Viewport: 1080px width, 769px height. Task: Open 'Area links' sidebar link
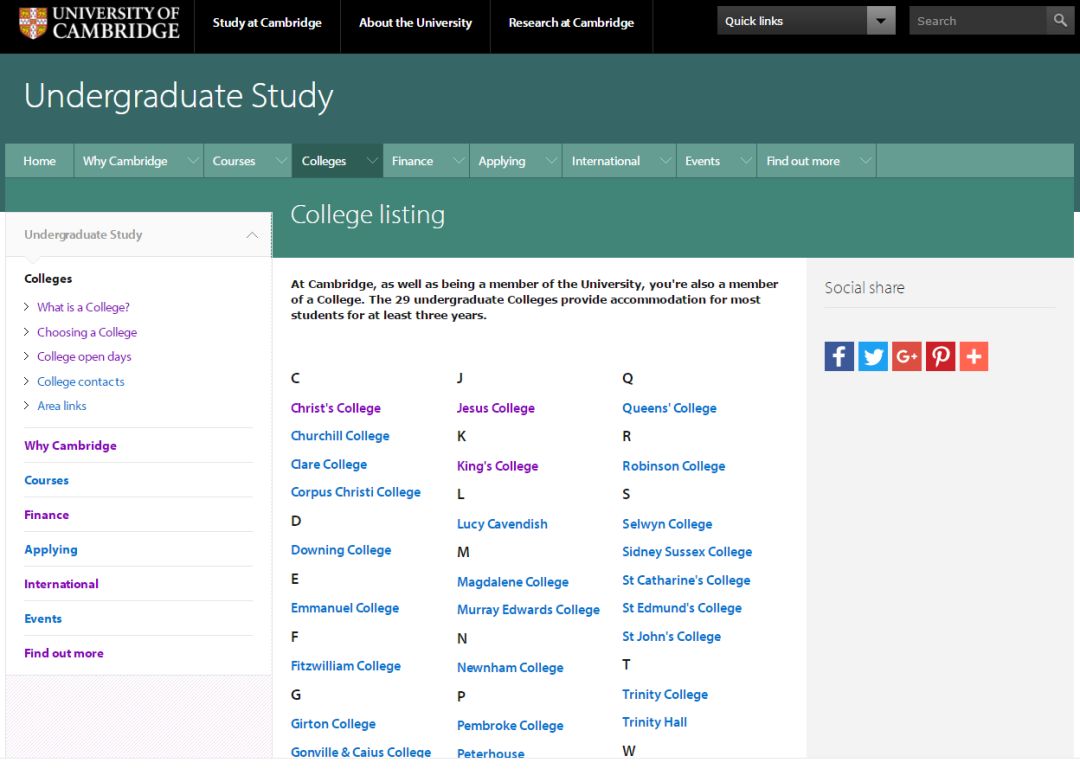click(62, 406)
